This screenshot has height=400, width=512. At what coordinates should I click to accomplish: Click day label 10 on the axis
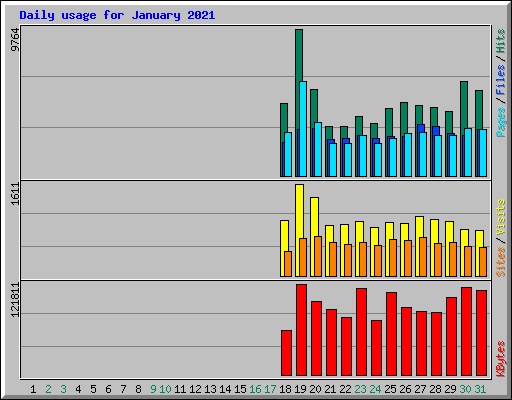tap(165, 389)
